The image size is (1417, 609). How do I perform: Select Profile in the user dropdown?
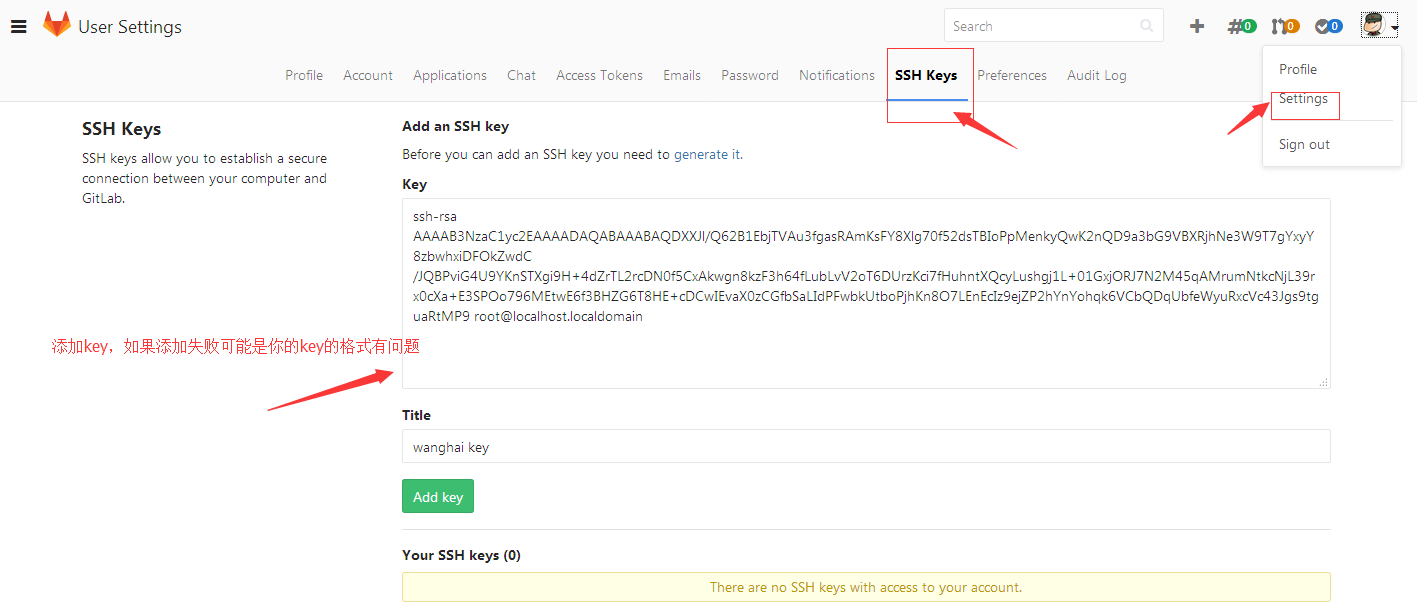coord(1298,69)
